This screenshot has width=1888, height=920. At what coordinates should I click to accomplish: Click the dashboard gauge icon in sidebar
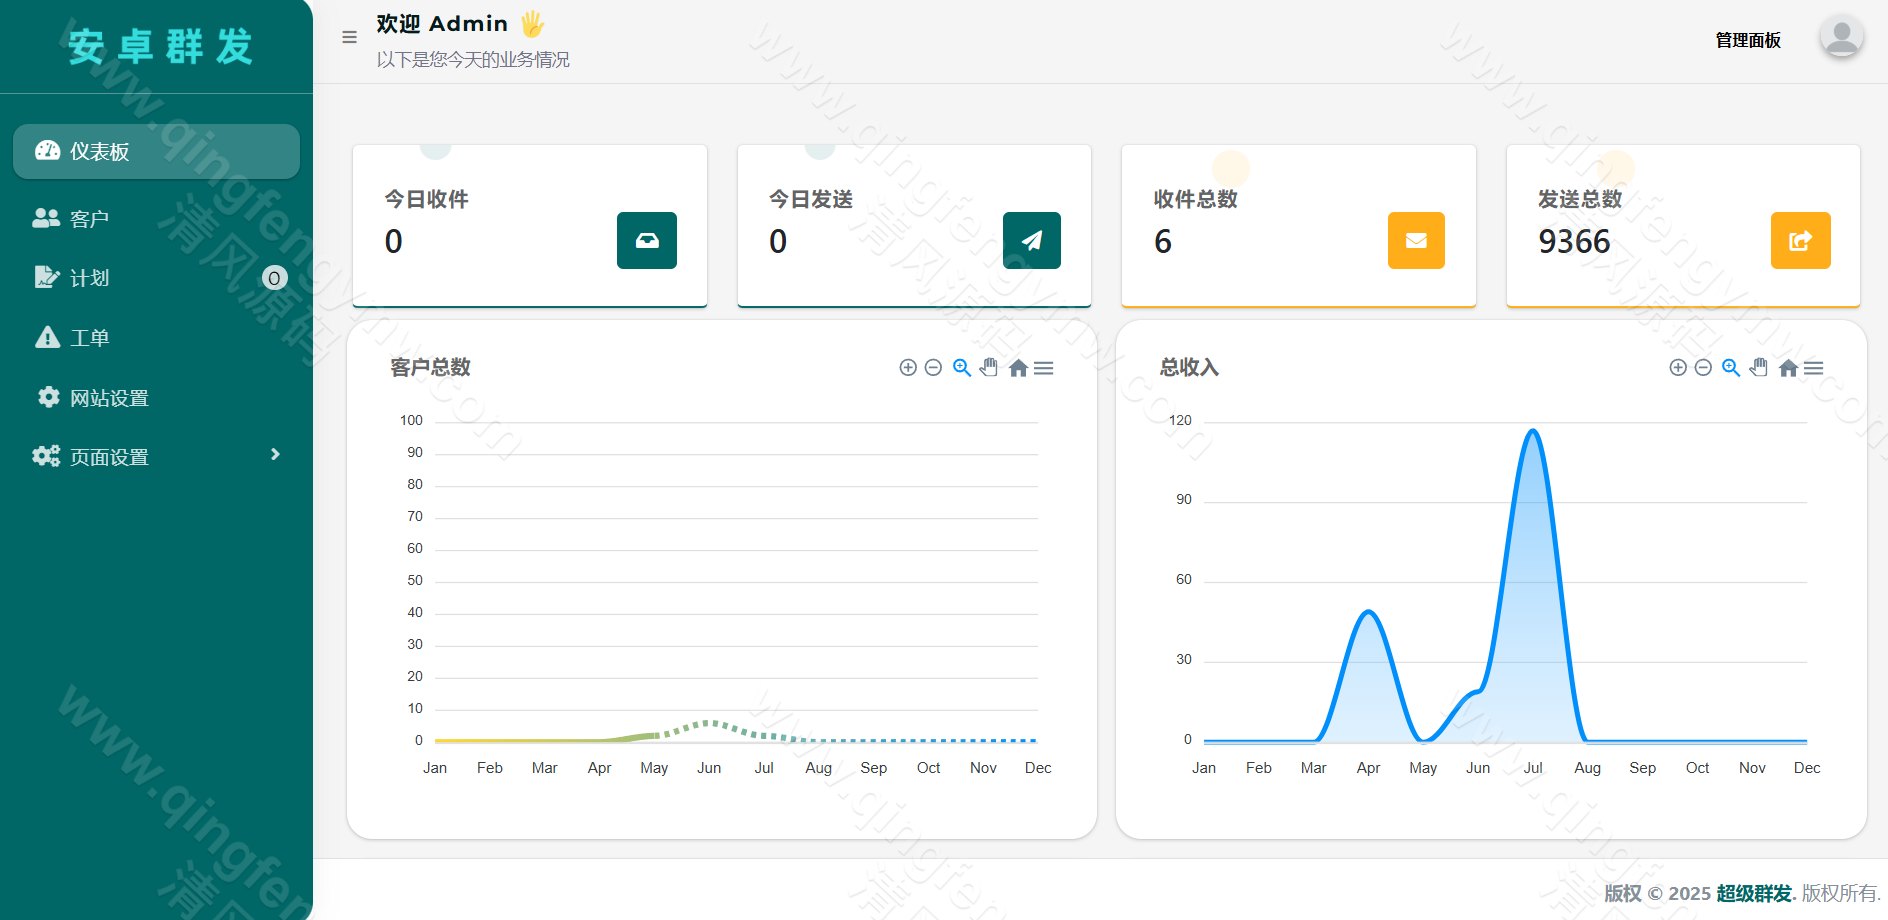(47, 150)
